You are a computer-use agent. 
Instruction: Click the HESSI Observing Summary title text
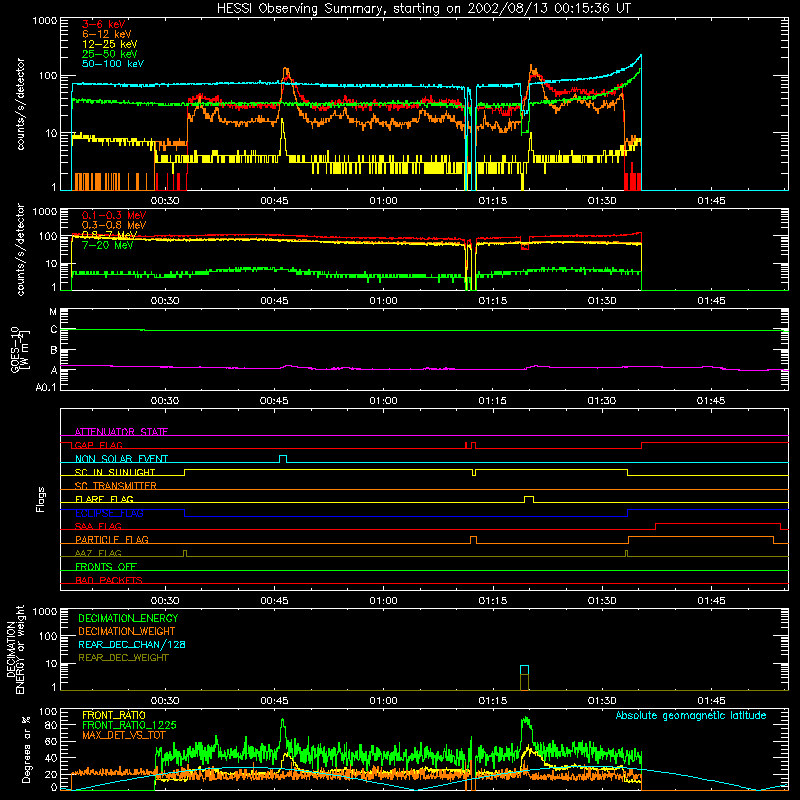tap(423, 8)
